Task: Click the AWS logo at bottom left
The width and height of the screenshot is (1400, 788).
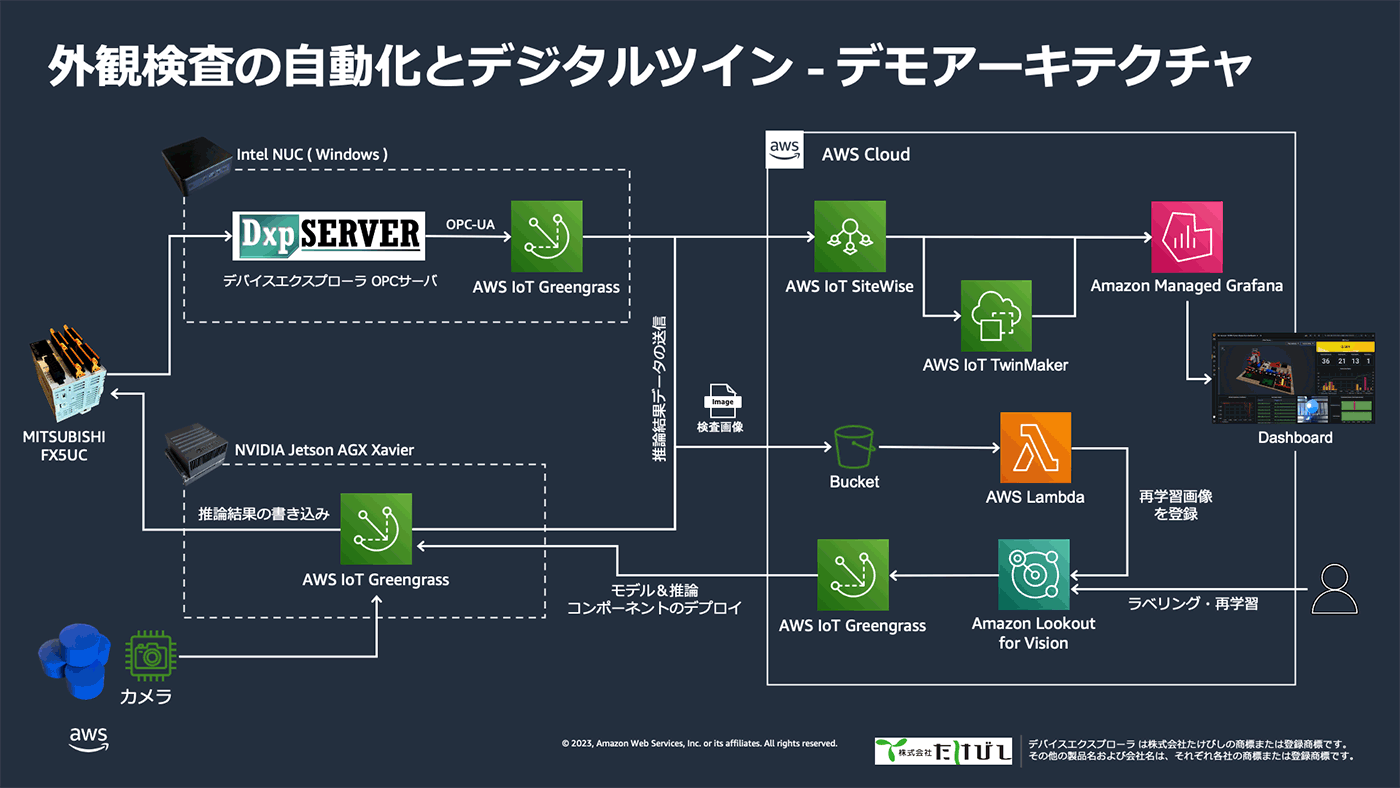Action: tap(89, 738)
